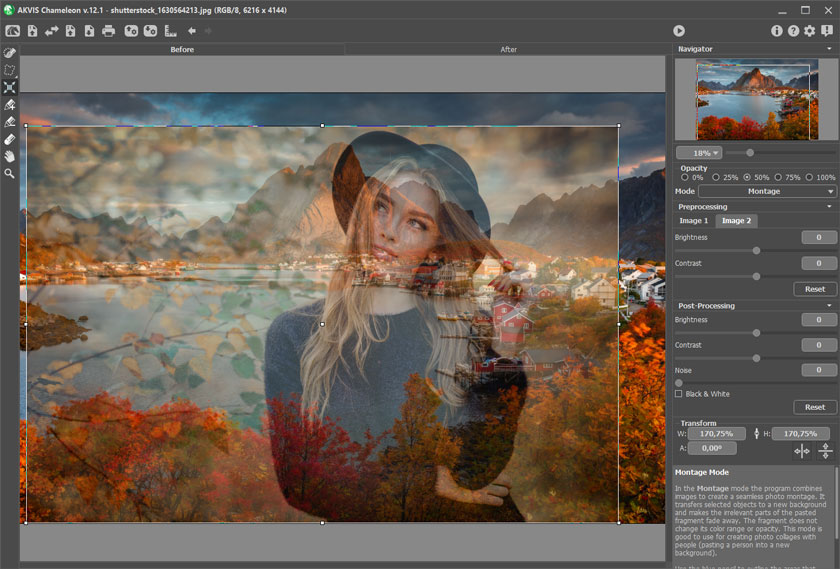Click the Post-Processing Brightness value field
840x569 pixels.
(x=819, y=320)
